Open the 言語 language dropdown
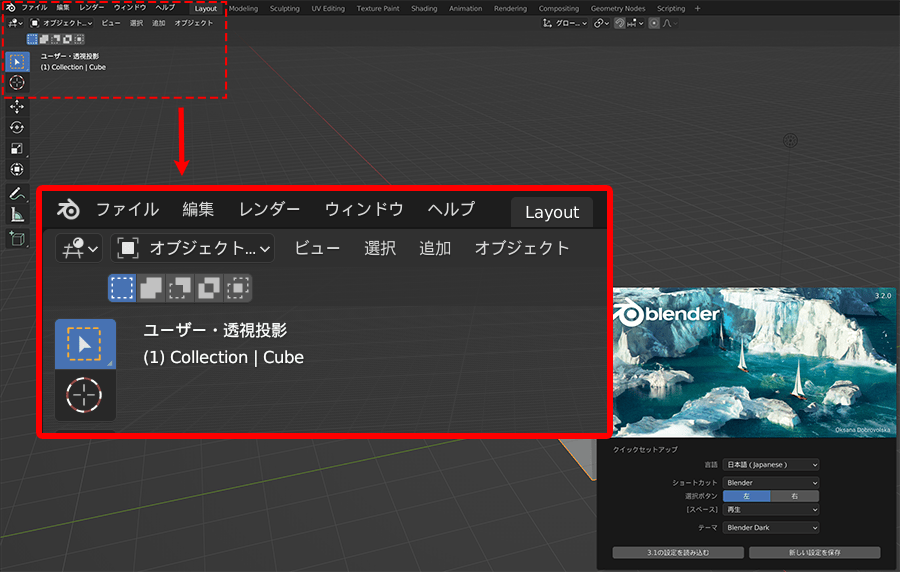Screen dimensions: 900x572 click(x=773, y=465)
